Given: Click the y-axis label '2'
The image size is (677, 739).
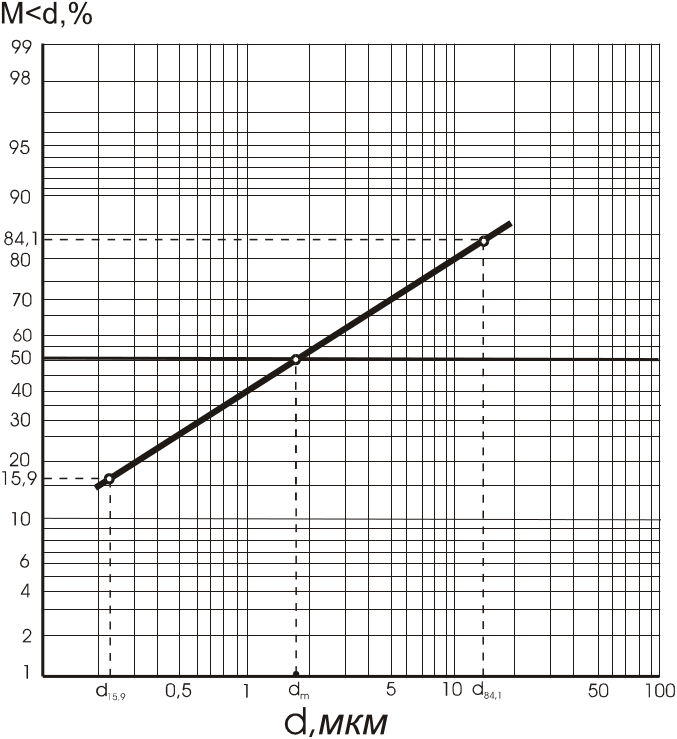Looking at the screenshot, I should click(27, 637).
